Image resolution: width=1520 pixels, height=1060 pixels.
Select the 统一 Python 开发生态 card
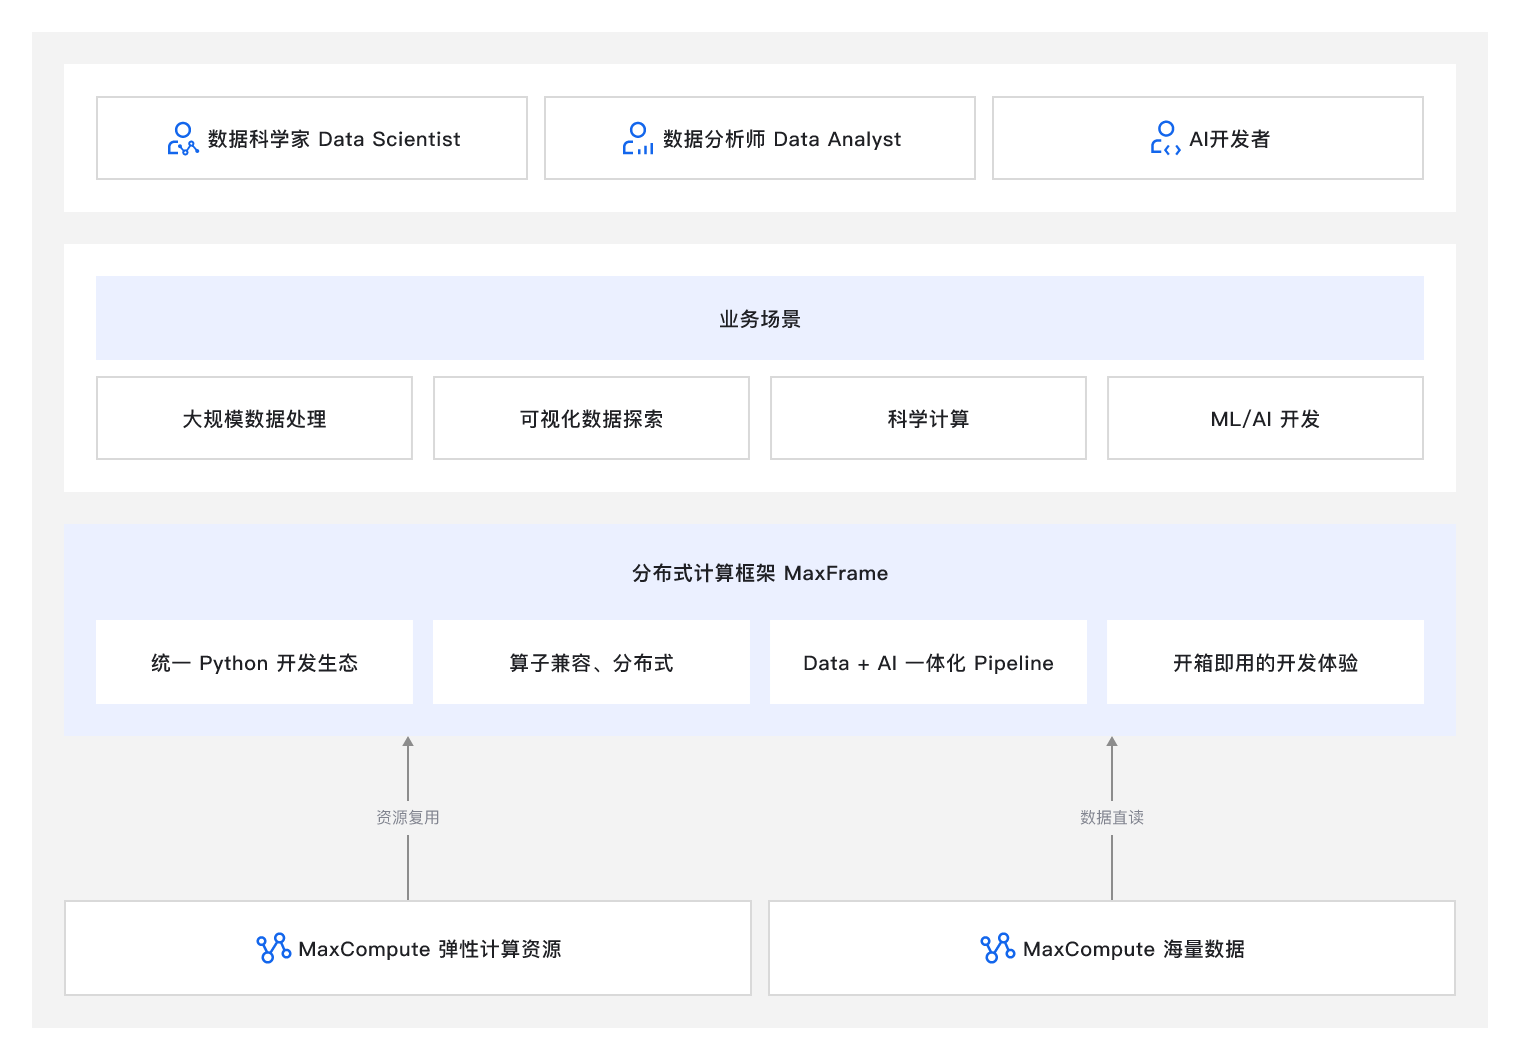[254, 662]
